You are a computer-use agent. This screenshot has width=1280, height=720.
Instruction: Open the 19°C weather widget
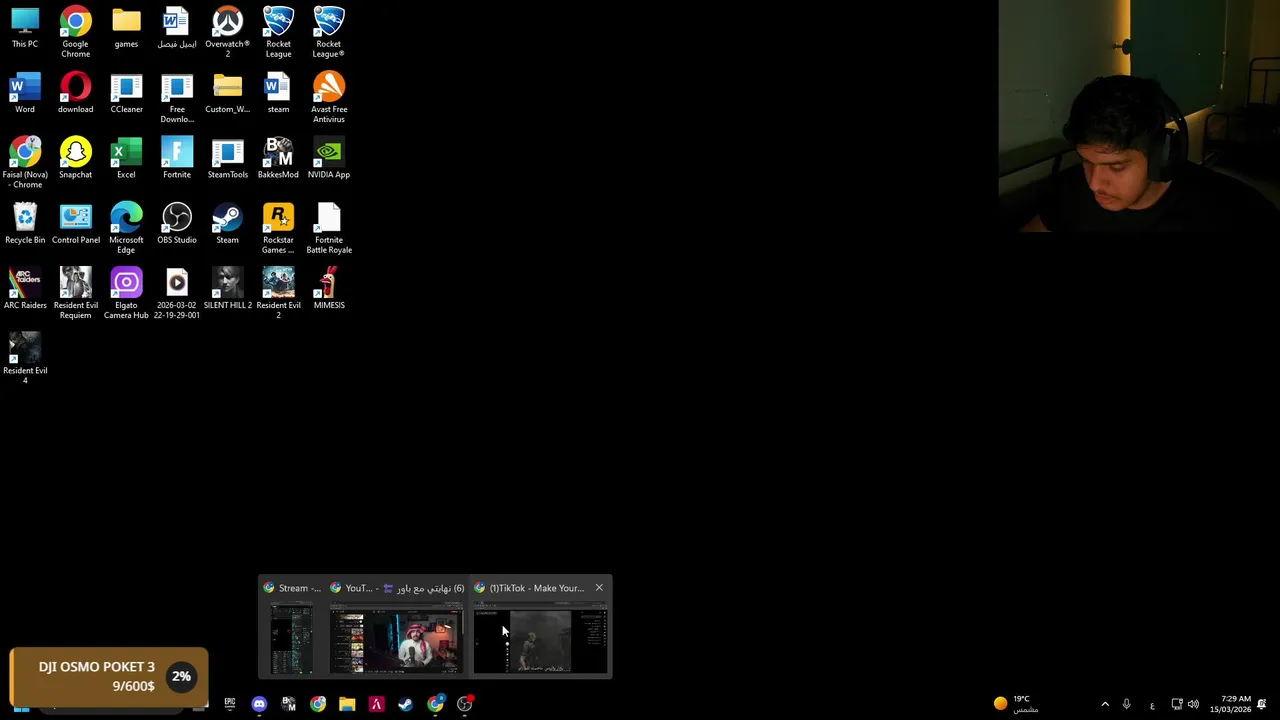point(1015,704)
